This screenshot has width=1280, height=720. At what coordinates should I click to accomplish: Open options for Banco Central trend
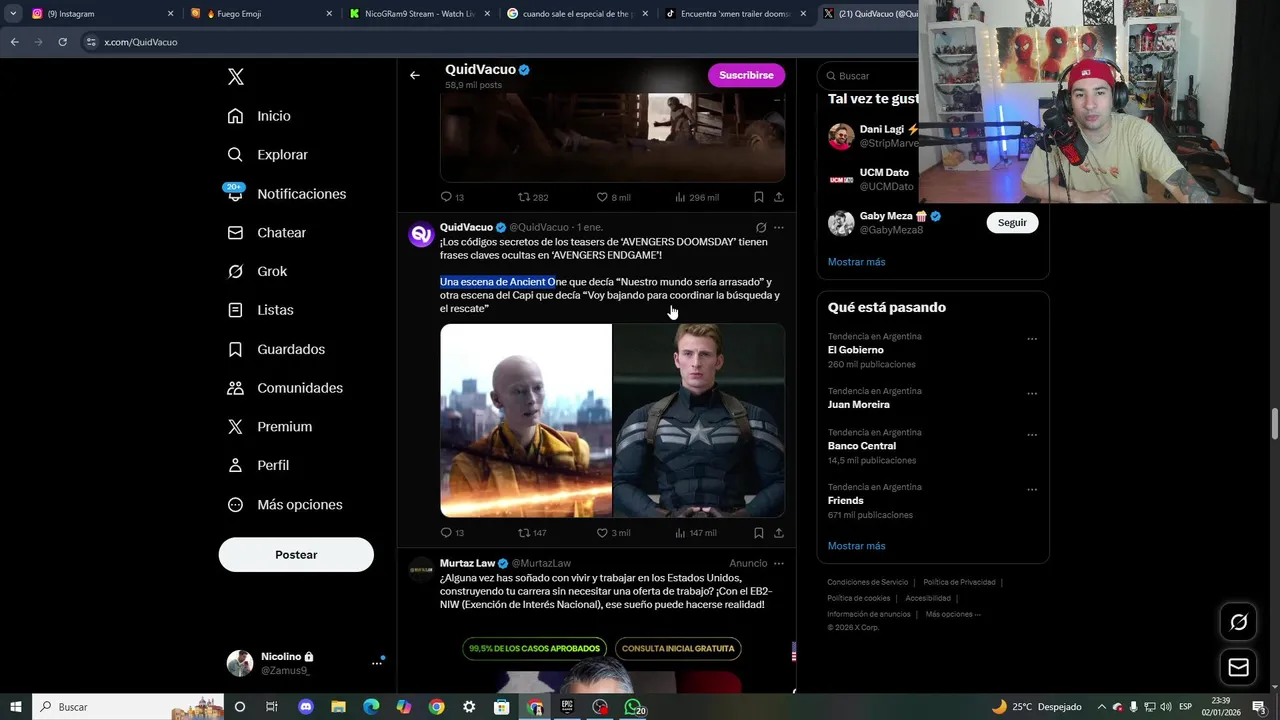pyautogui.click(x=1032, y=435)
